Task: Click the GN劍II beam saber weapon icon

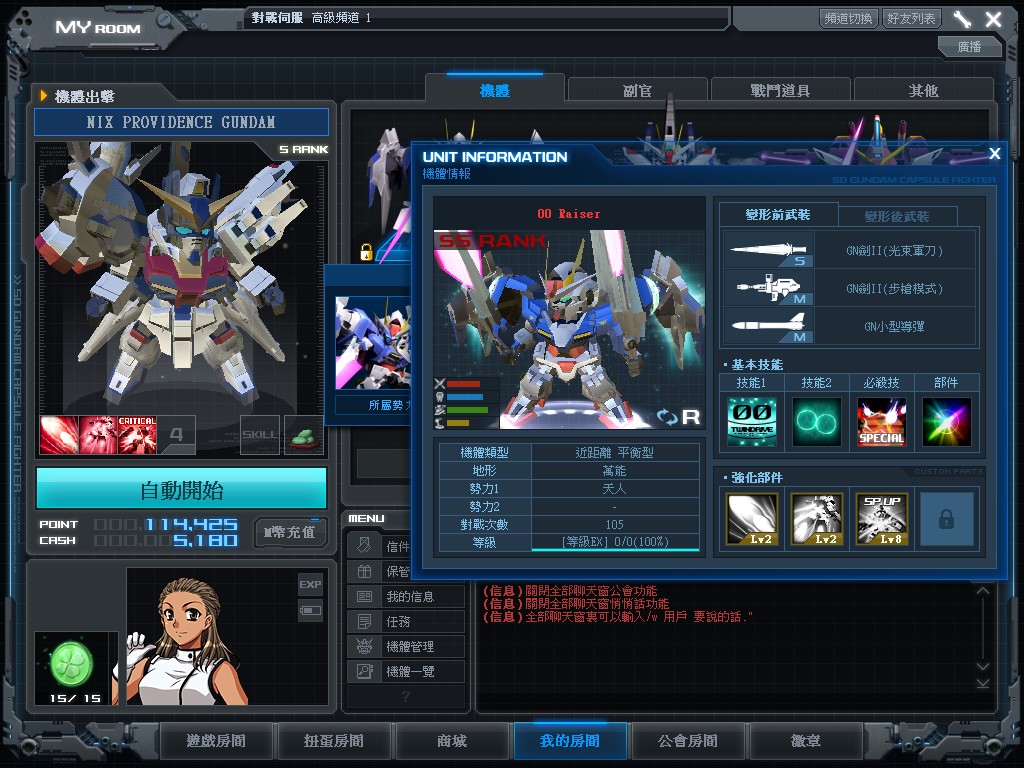Action: pyautogui.click(x=769, y=250)
